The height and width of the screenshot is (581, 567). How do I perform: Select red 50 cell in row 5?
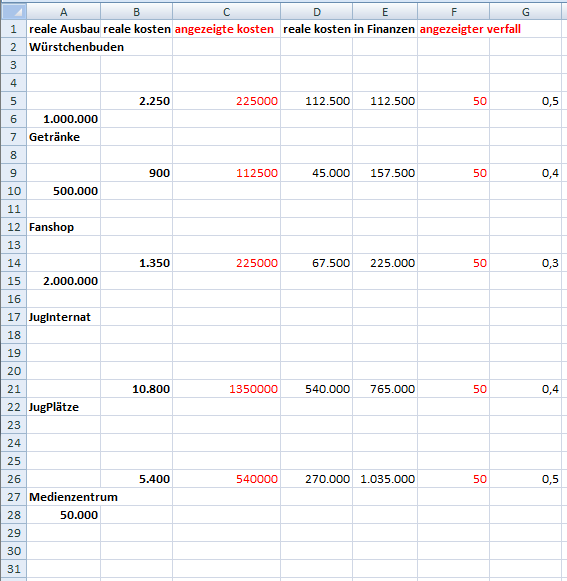(454, 101)
